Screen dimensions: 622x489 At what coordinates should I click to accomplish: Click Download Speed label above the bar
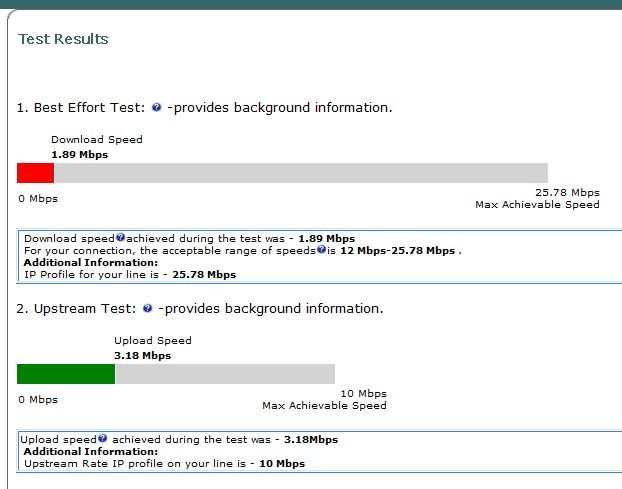click(97, 140)
